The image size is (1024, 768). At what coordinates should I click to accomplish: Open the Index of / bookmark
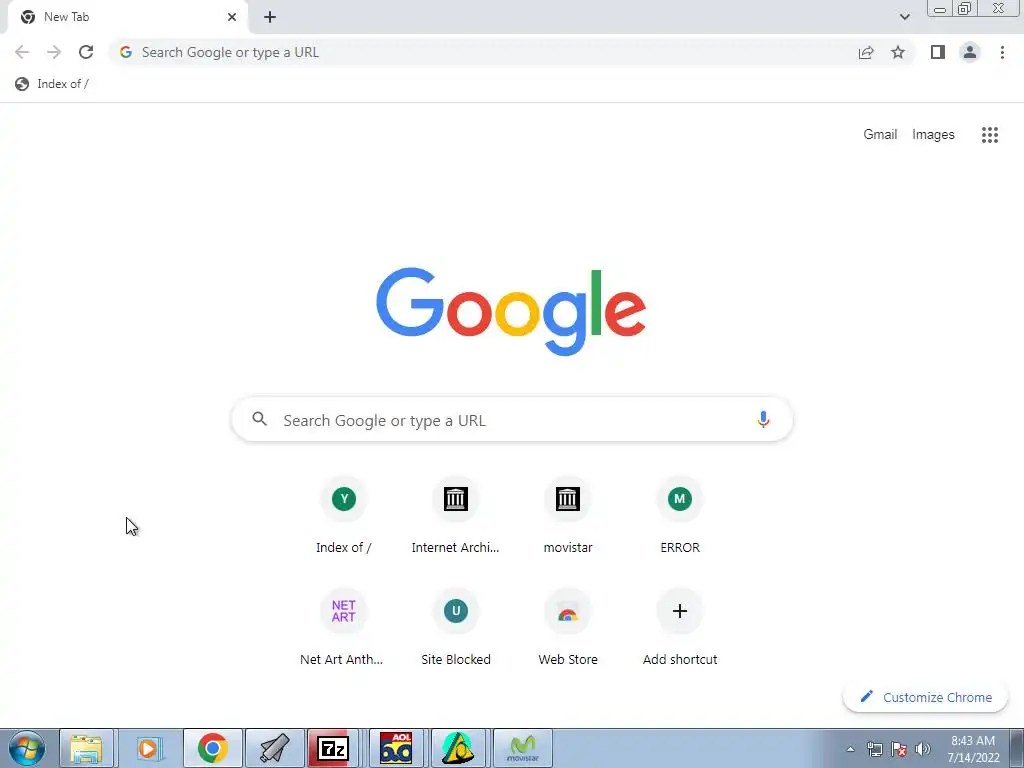52,84
